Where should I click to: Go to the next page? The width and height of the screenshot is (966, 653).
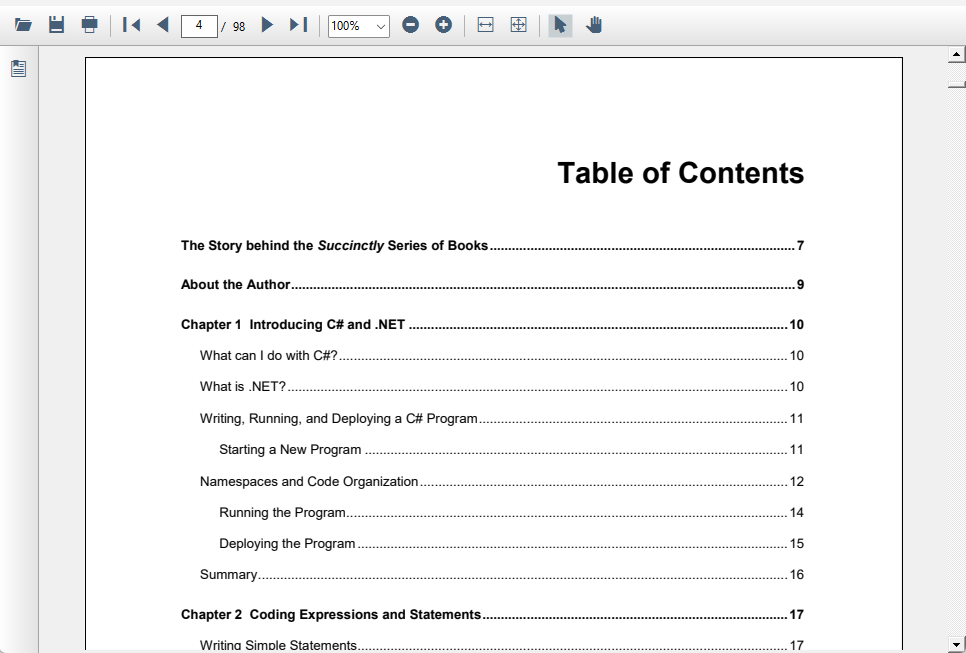click(267, 25)
